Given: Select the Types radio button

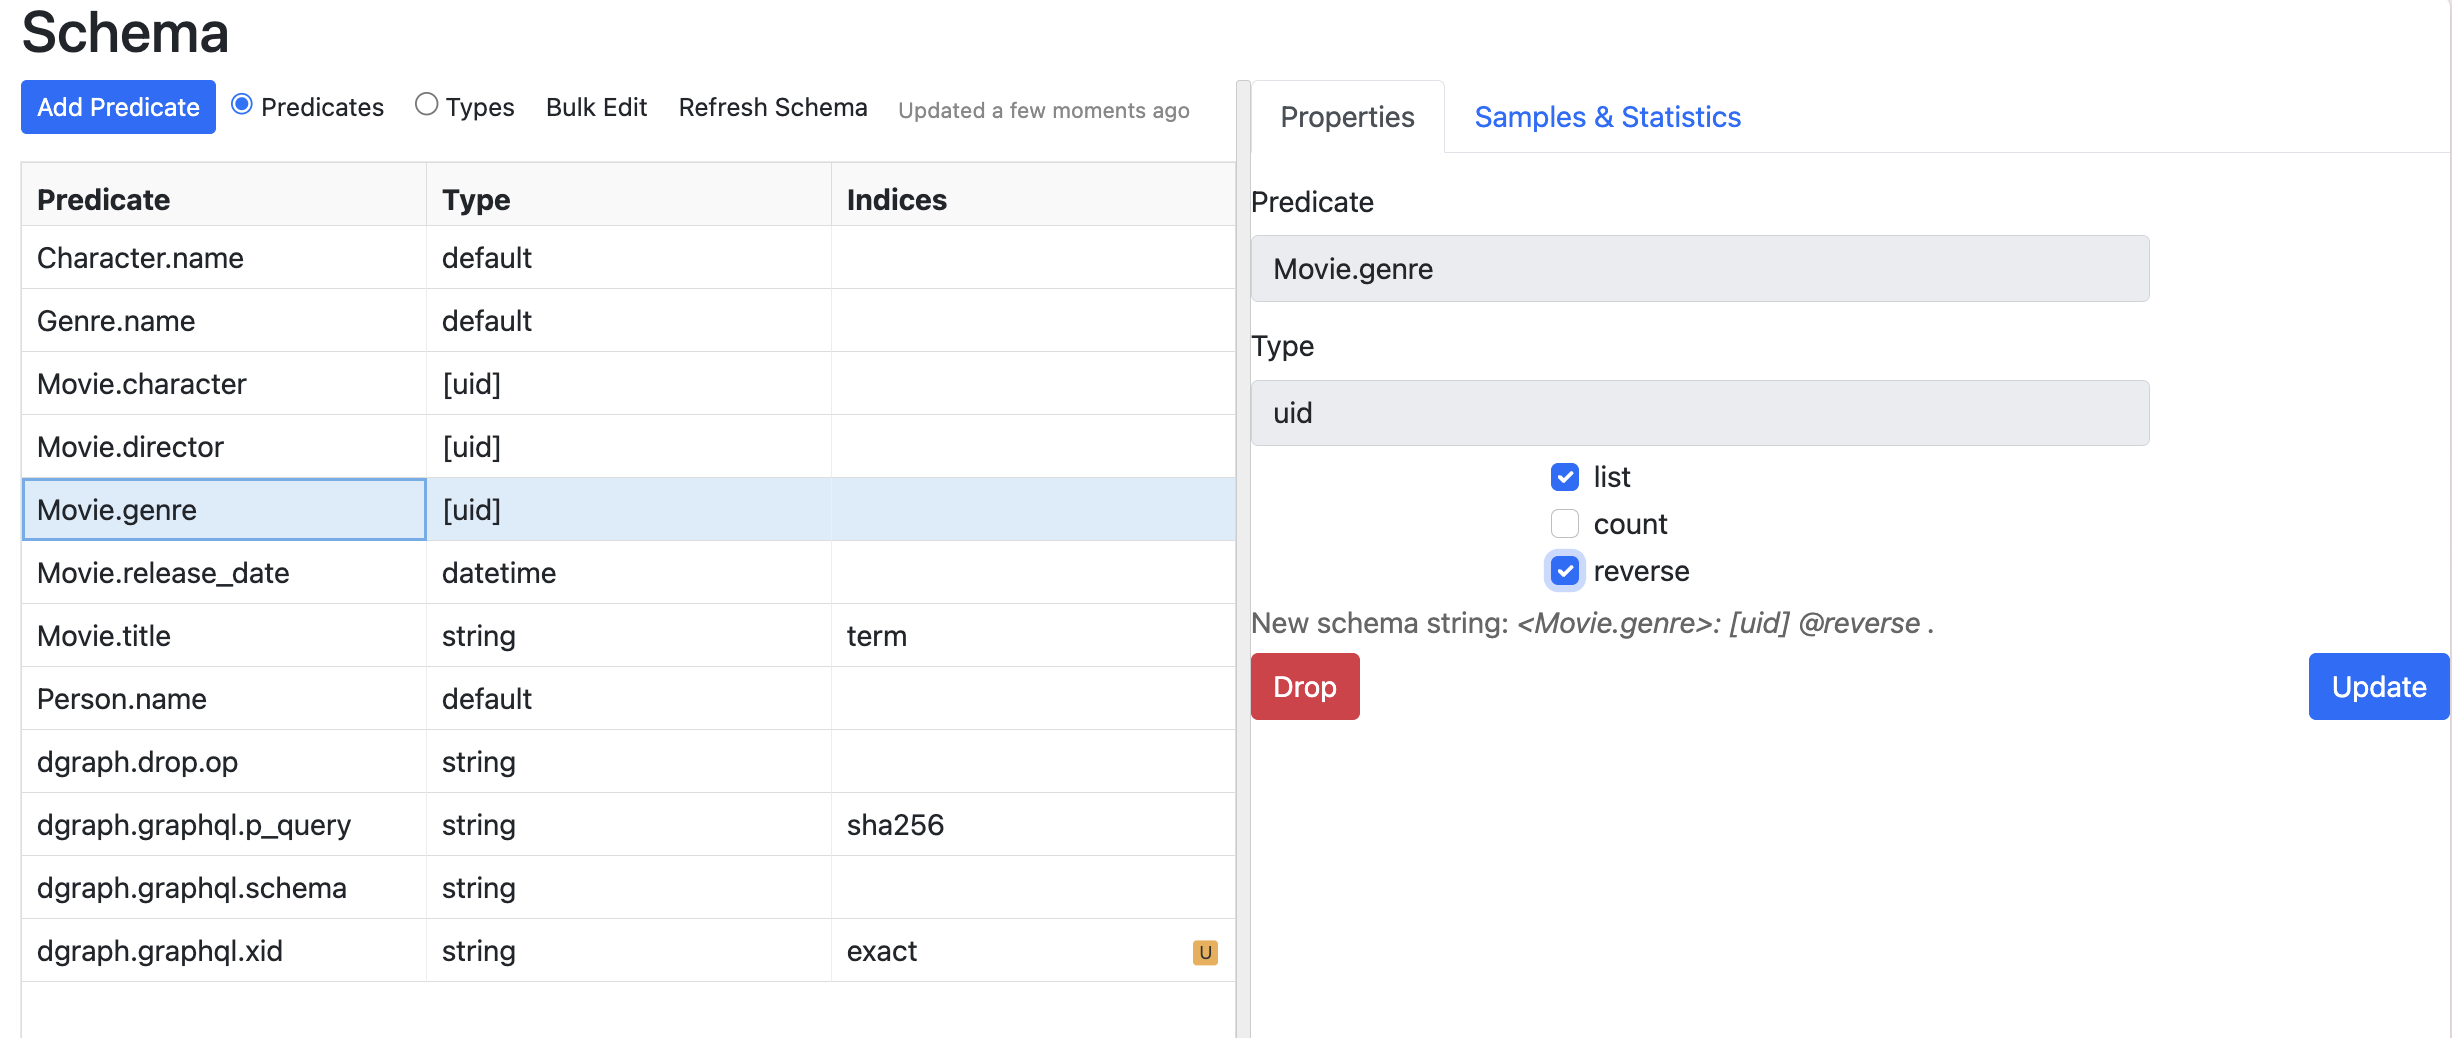Looking at the screenshot, I should tap(426, 105).
